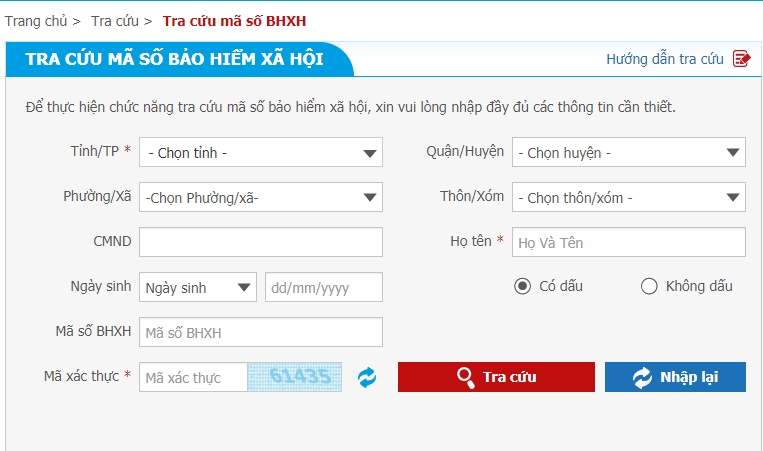The height and width of the screenshot is (451, 763).
Task: Open the Chọn tỉnh dropdown
Action: tap(261, 153)
